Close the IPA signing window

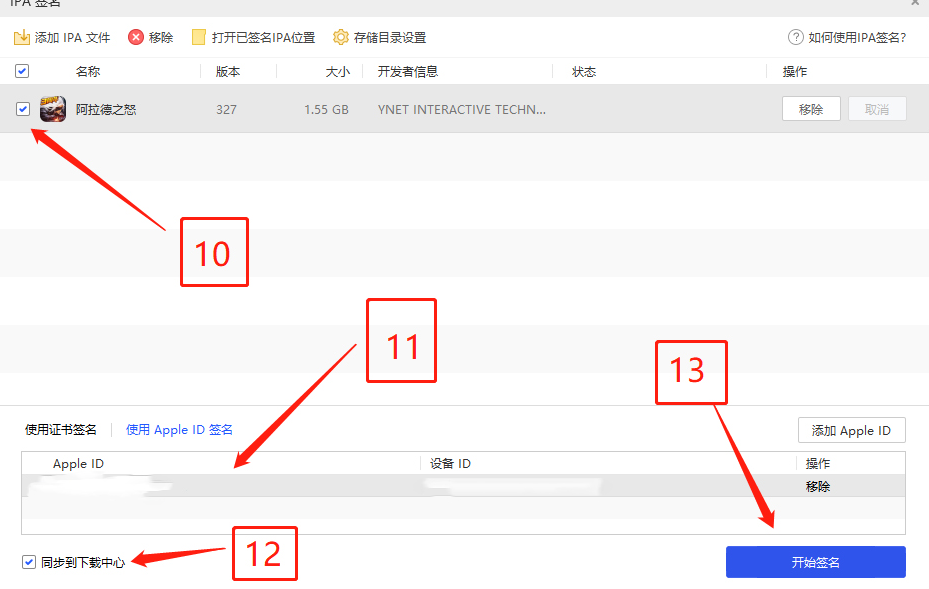click(915, 3)
